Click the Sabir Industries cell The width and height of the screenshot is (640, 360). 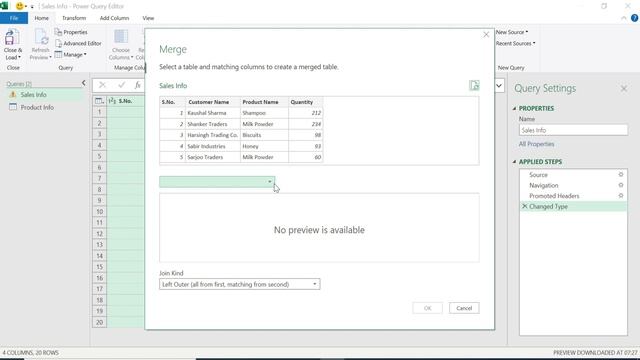(213, 146)
